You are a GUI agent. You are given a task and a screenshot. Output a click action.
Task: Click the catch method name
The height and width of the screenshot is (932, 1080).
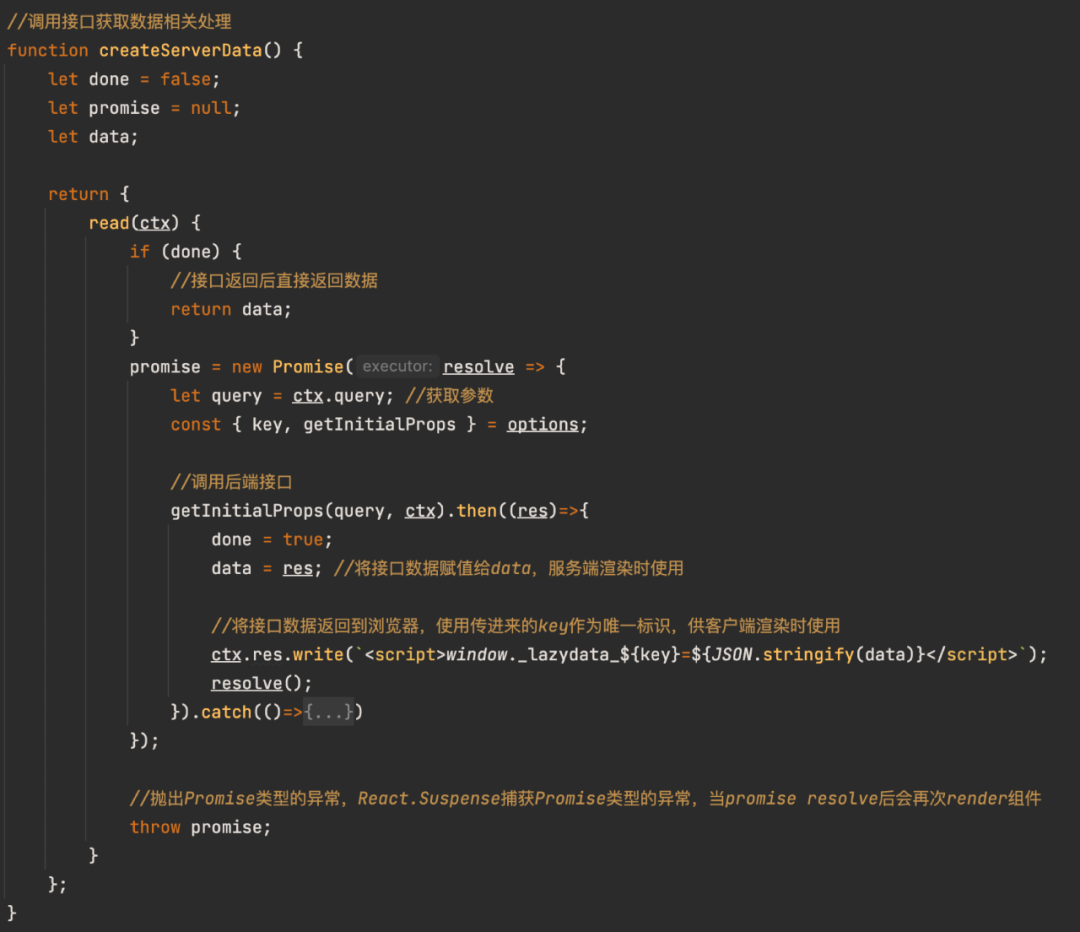click(x=226, y=712)
